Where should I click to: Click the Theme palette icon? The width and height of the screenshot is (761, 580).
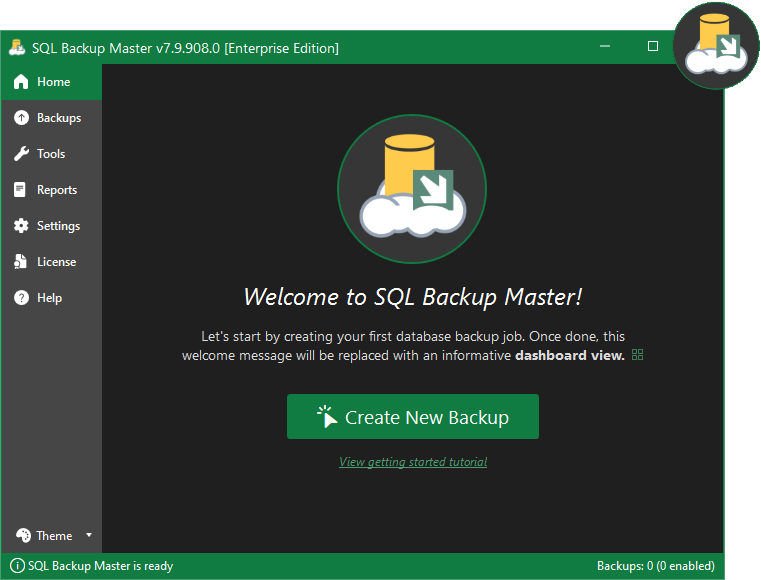(x=23, y=535)
